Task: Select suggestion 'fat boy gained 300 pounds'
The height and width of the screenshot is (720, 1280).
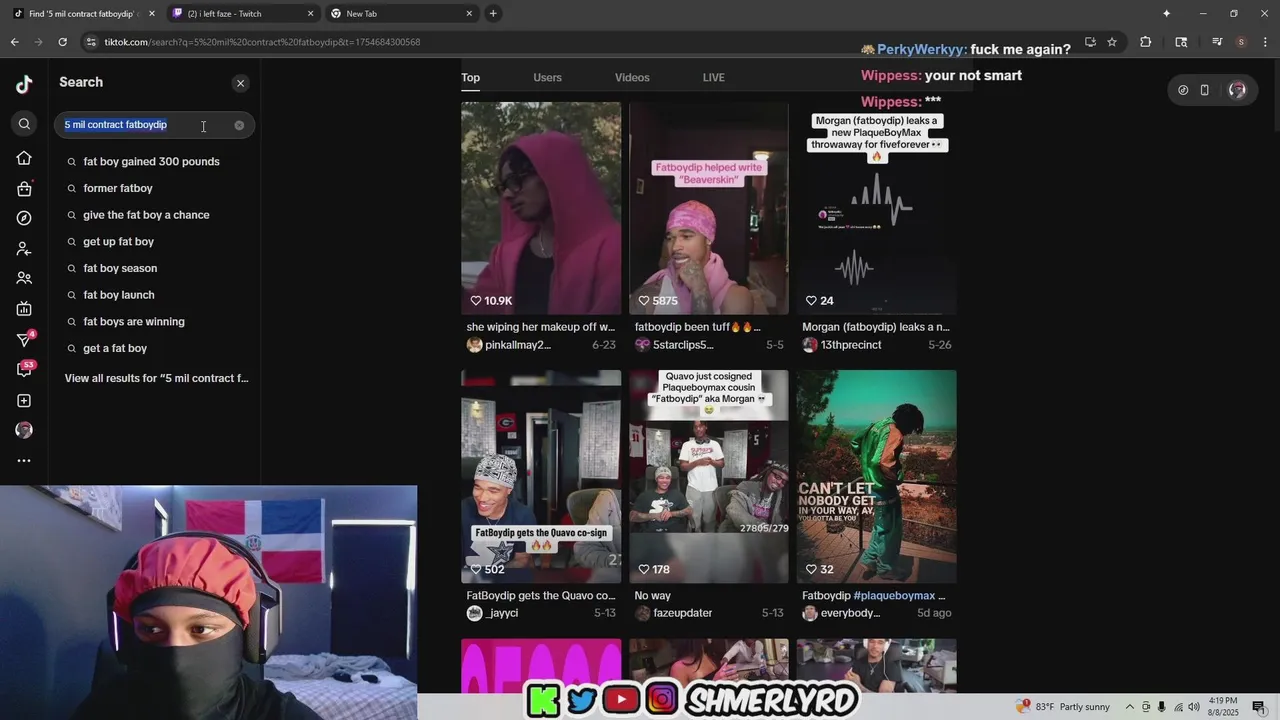Action: pos(151,161)
